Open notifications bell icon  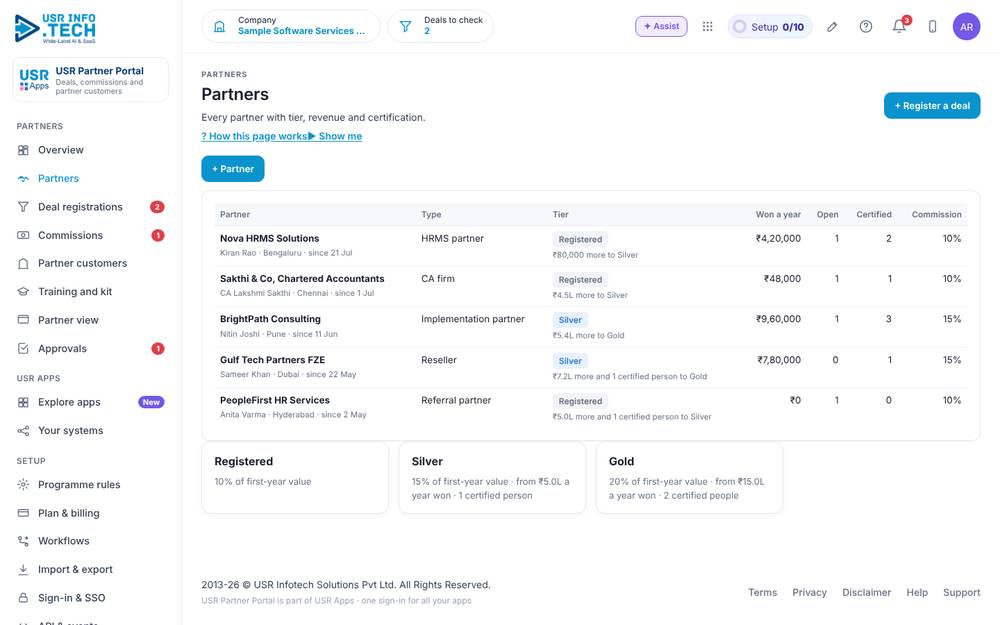pyautogui.click(x=899, y=27)
